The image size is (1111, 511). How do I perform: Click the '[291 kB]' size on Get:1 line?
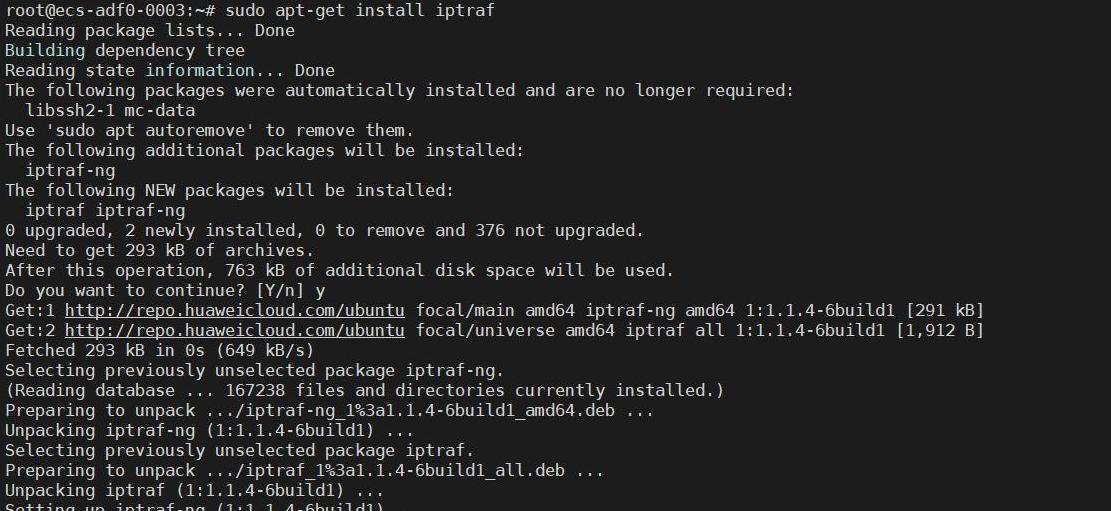[944, 310]
